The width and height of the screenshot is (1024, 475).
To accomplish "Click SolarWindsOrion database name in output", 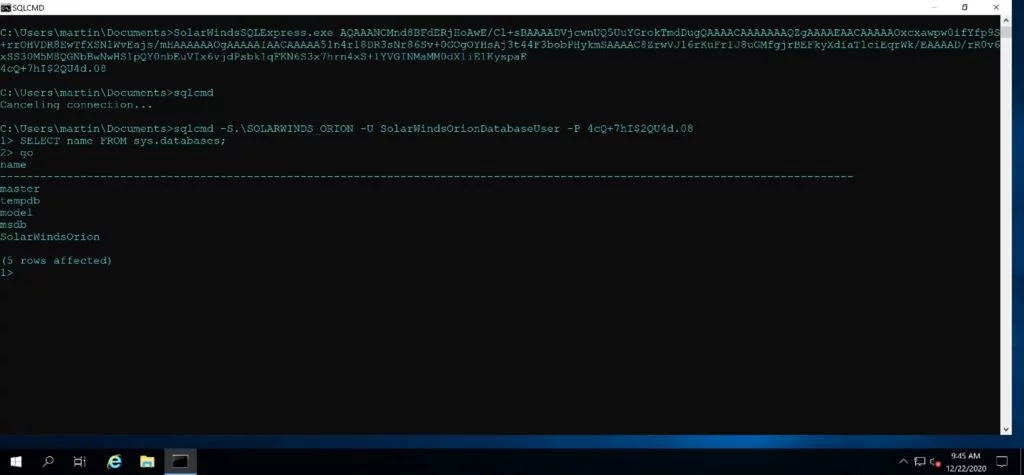I will 50,237.
